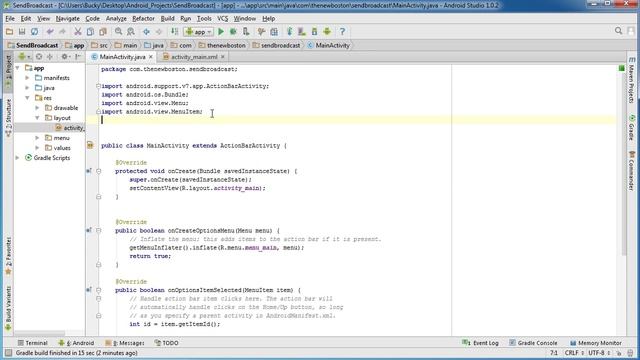Screen dimensions: 640x360
Task: Click the Find magnifier icon
Action: [x=118, y=31]
